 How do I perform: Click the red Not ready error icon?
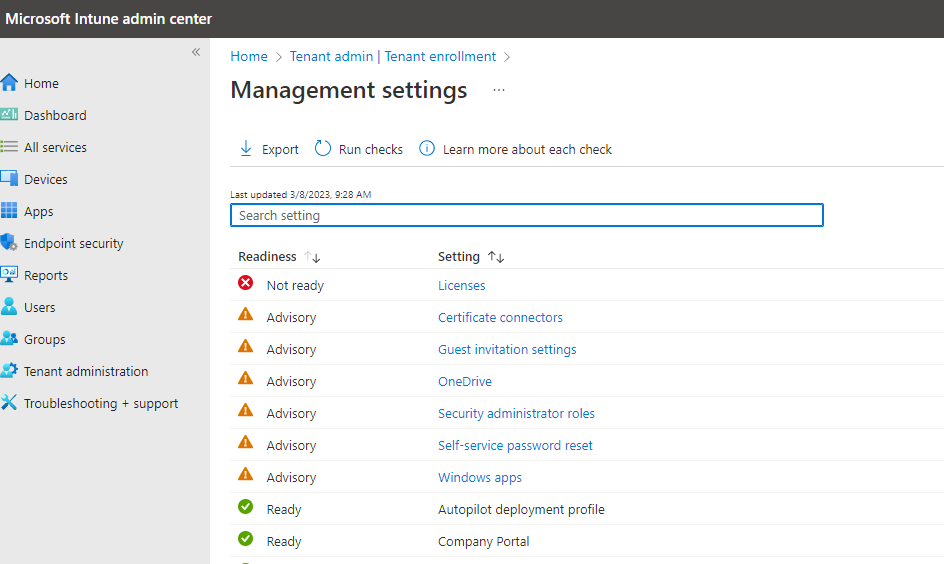pos(246,283)
